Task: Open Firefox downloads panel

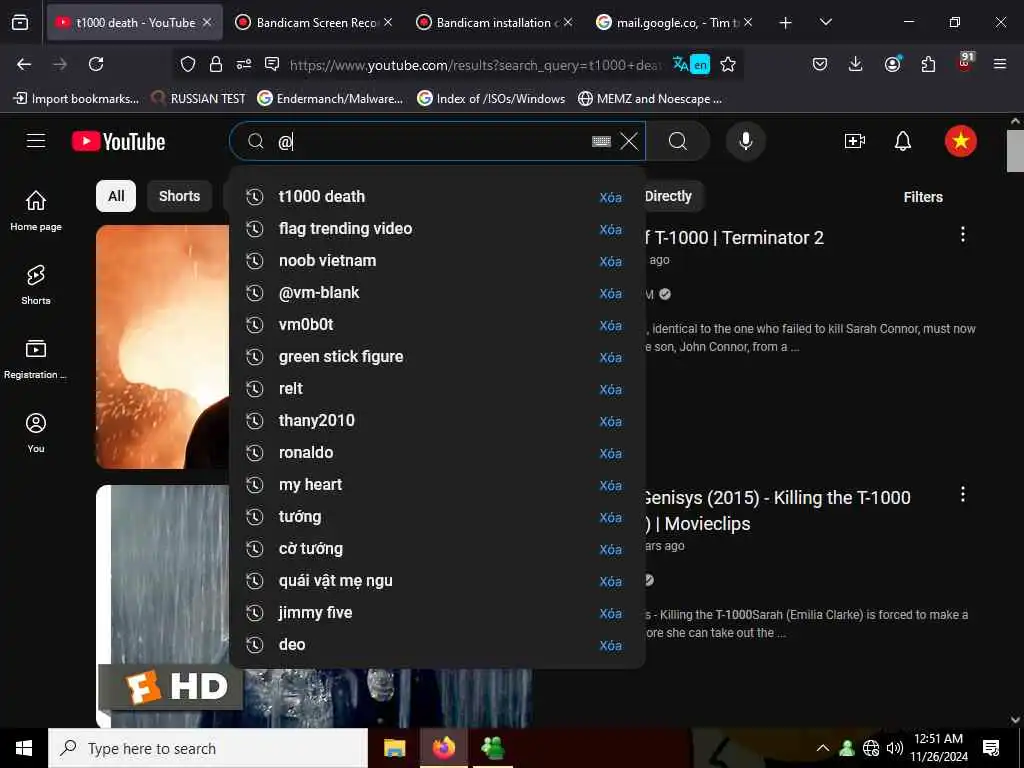Action: point(856,64)
